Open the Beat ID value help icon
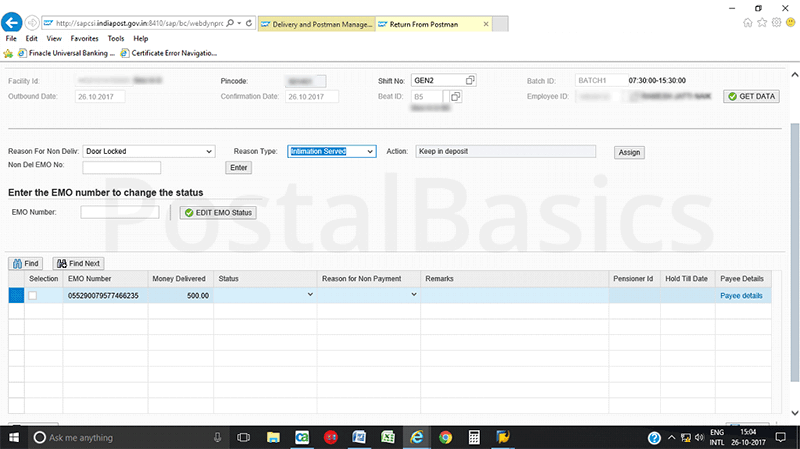Screen dimensions: 800x449 455,97
